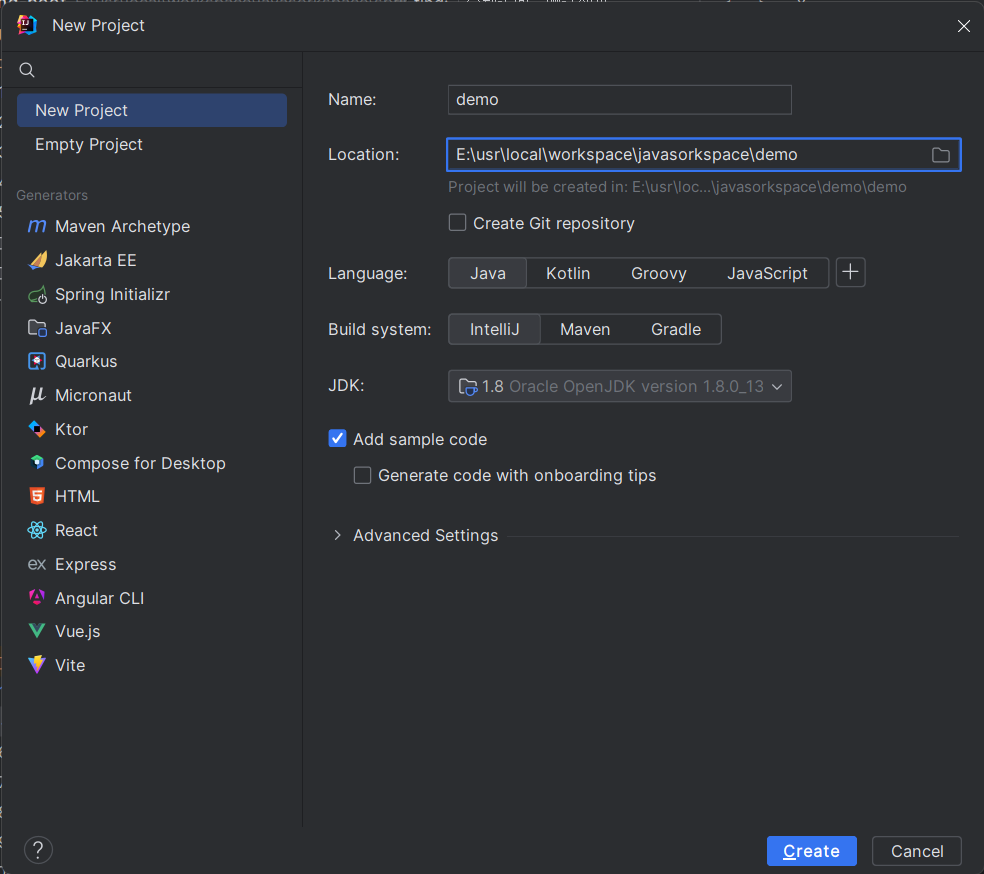The height and width of the screenshot is (874, 984).
Task: Click the React atom icon
Action: coord(37,530)
